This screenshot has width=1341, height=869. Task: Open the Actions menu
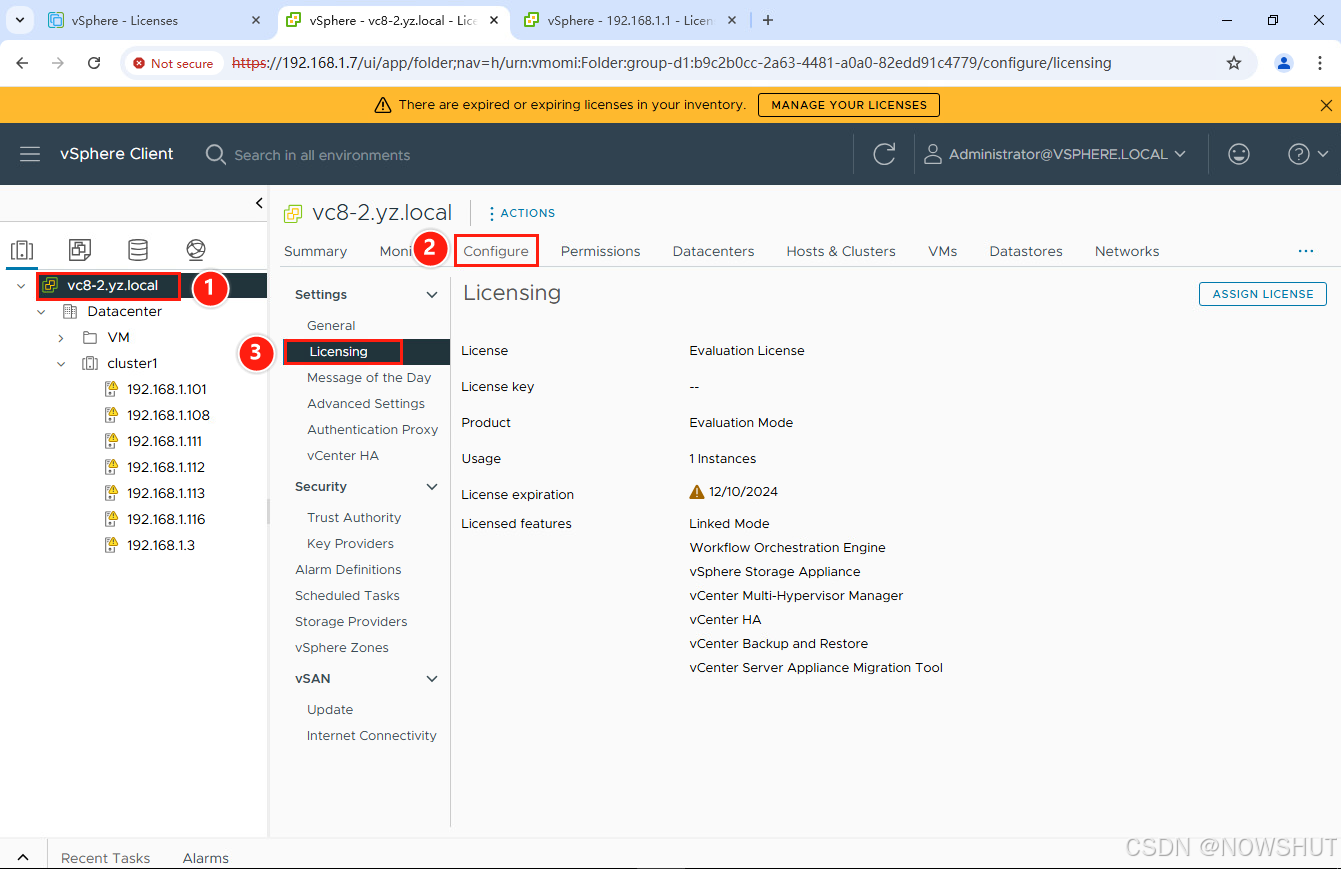pyautogui.click(x=521, y=213)
